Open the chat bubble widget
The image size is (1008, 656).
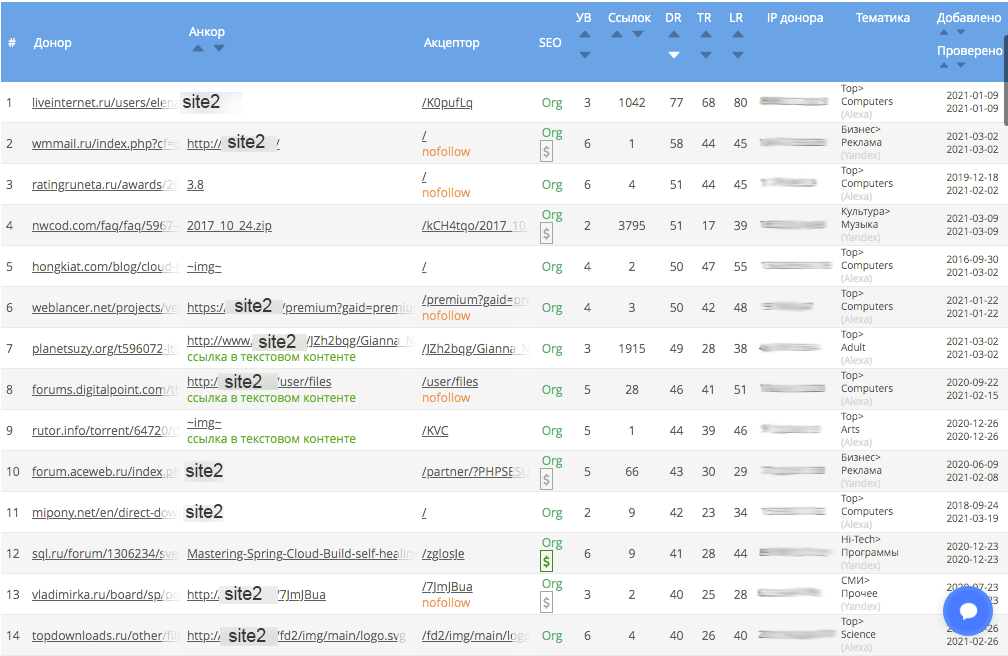click(x=968, y=611)
